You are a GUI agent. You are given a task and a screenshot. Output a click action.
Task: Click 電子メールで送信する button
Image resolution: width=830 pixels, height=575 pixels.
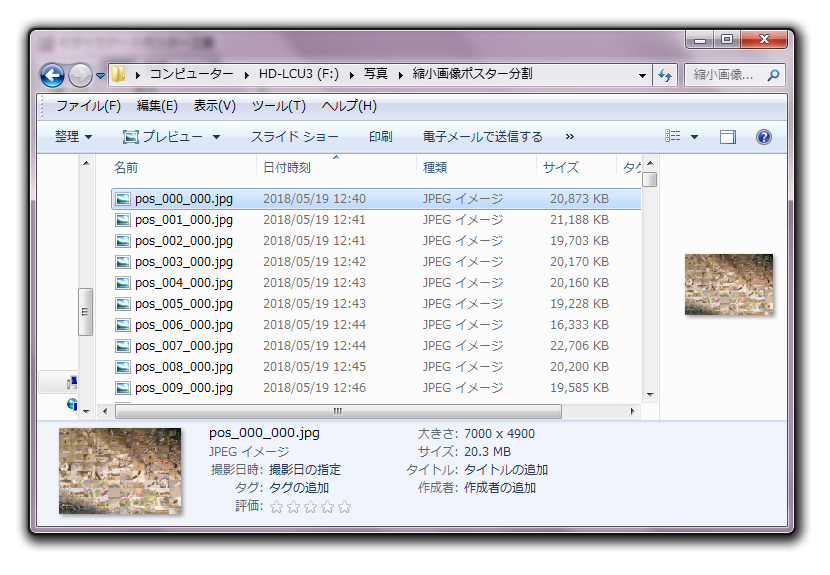(482, 137)
